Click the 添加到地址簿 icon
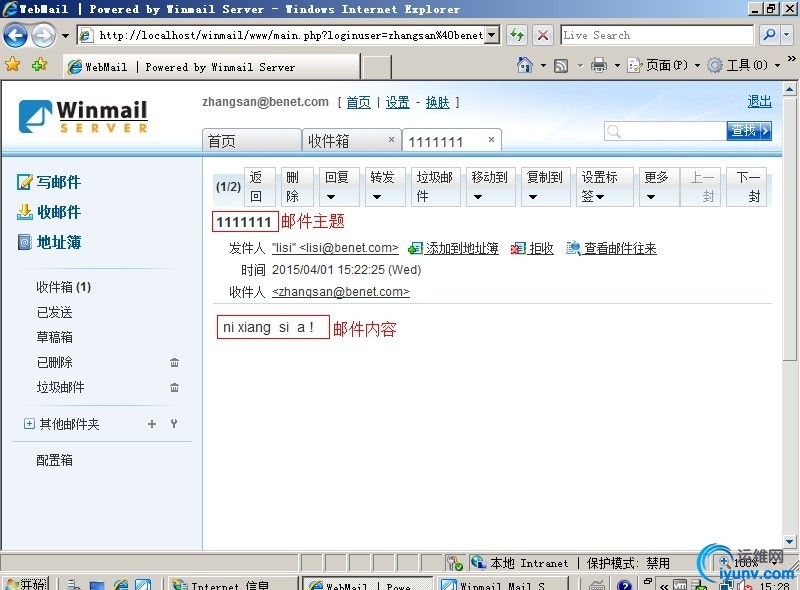 coord(415,249)
